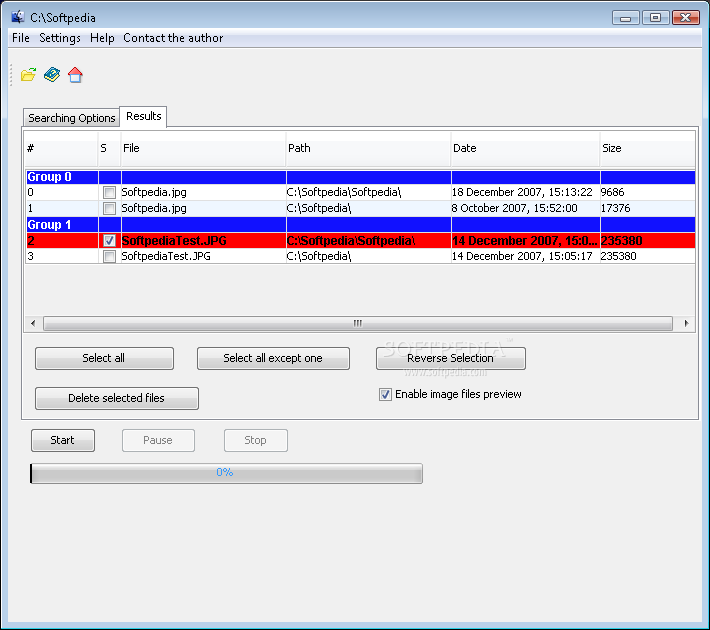Click Select all except one button
The width and height of the screenshot is (710, 630).
coord(273,358)
